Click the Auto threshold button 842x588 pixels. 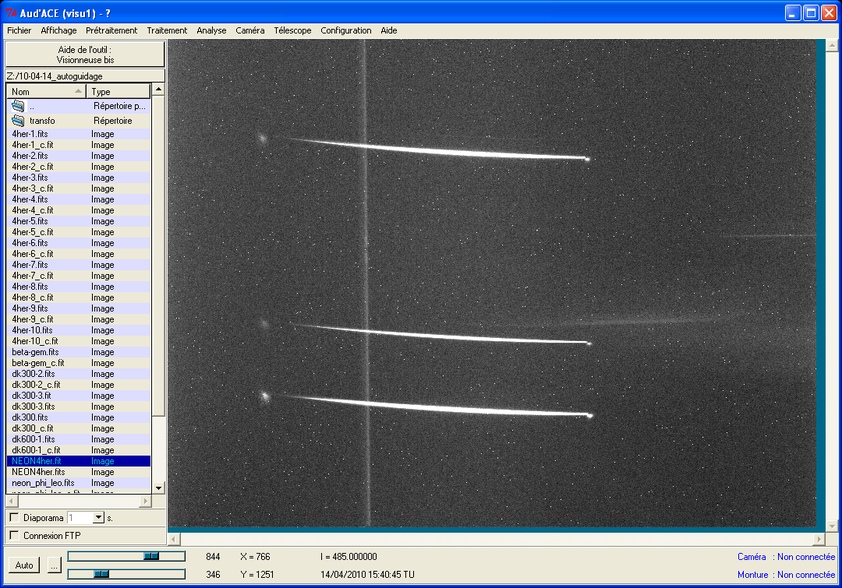point(24,565)
